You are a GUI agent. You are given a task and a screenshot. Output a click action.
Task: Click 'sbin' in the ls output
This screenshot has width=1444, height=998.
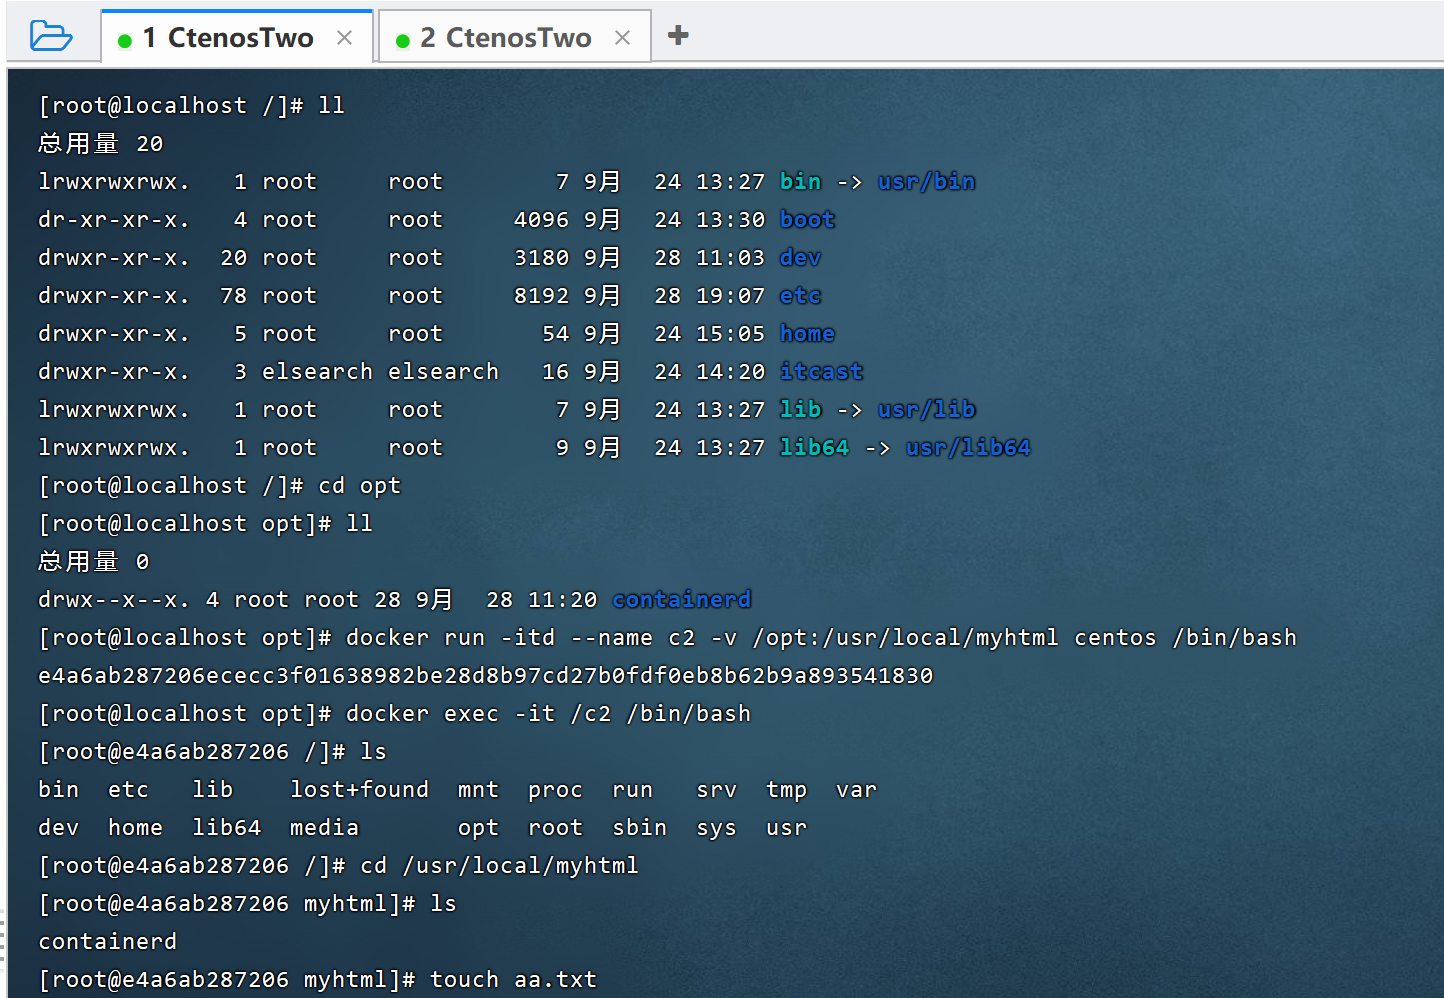pyautogui.click(x=639, y=827)
